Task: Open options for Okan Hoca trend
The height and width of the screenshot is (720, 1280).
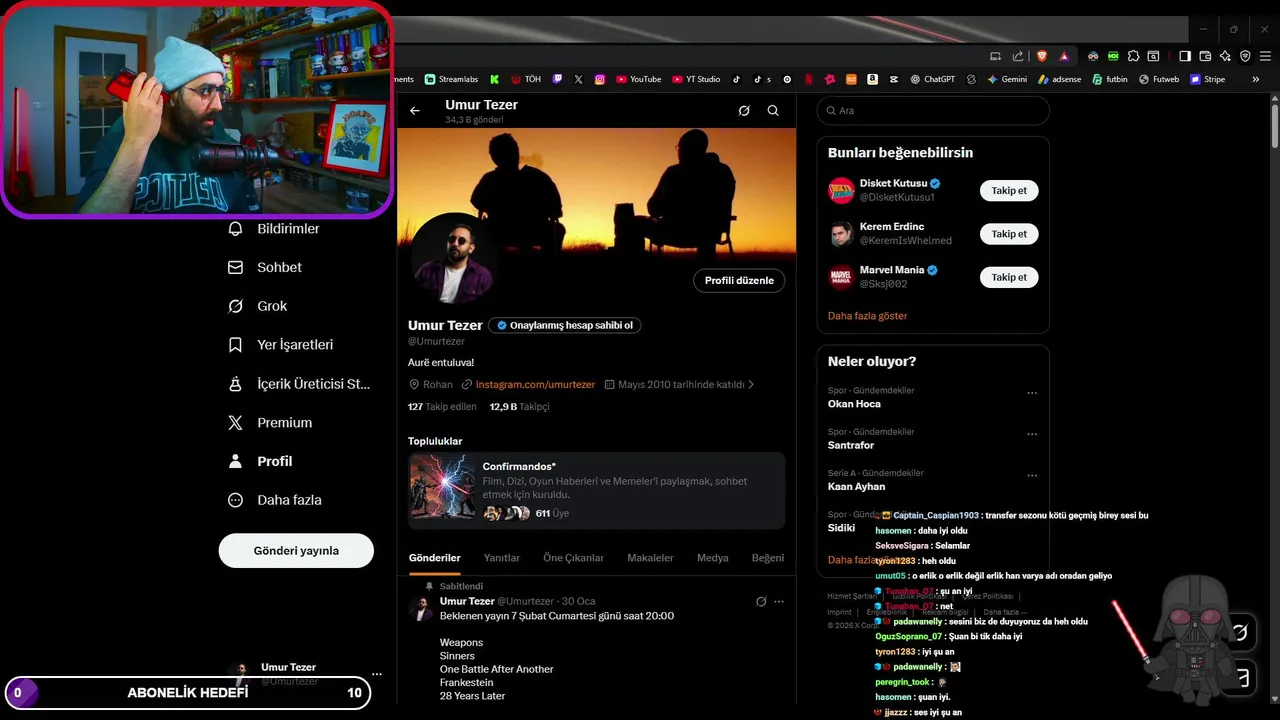Action: [1032, 393]
